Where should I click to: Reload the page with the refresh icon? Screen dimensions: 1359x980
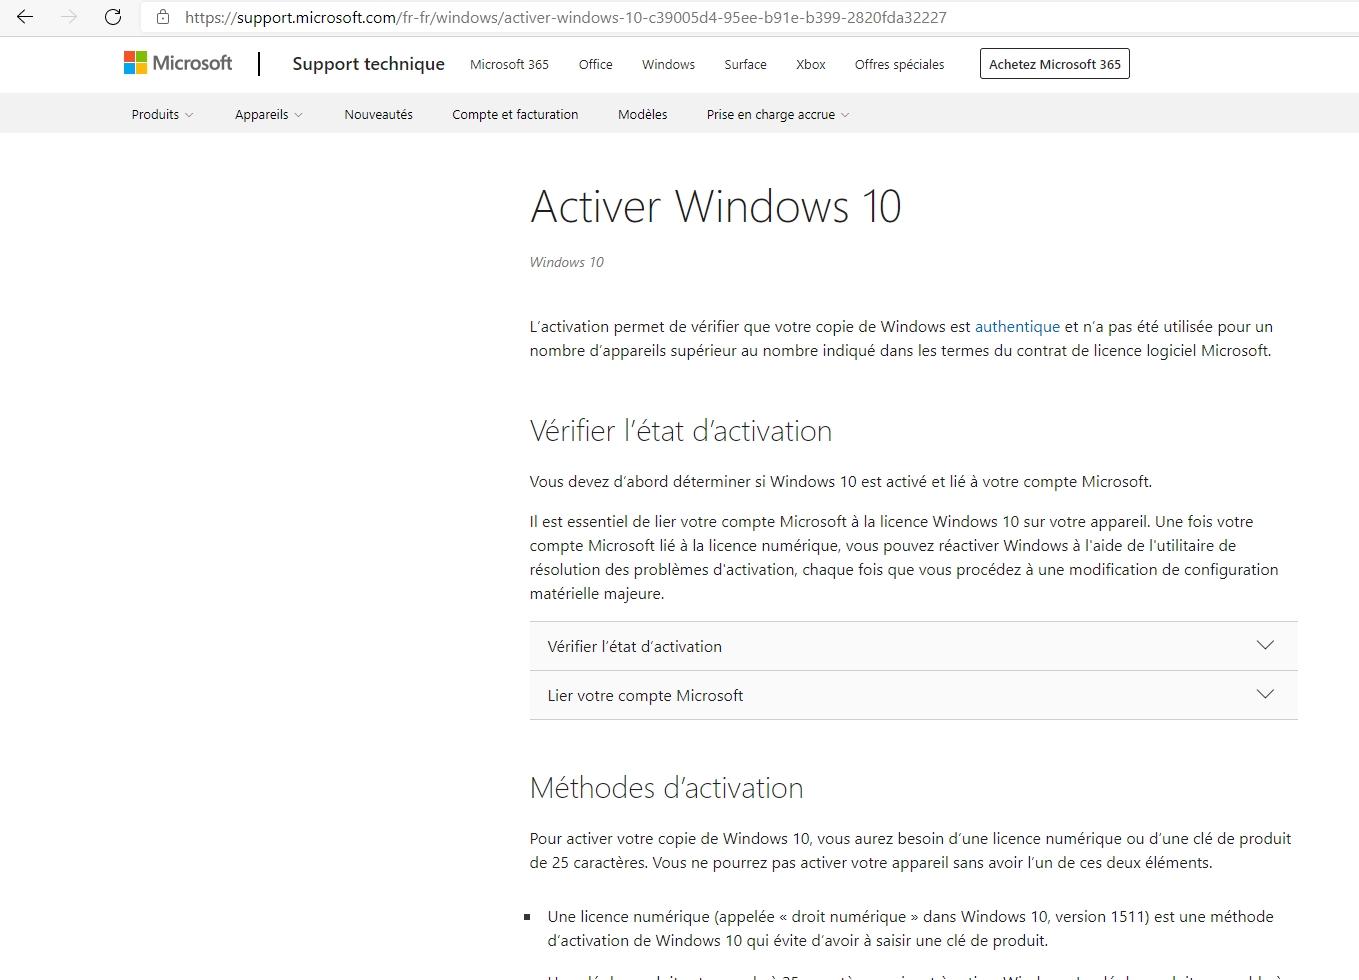click(113, 17)
